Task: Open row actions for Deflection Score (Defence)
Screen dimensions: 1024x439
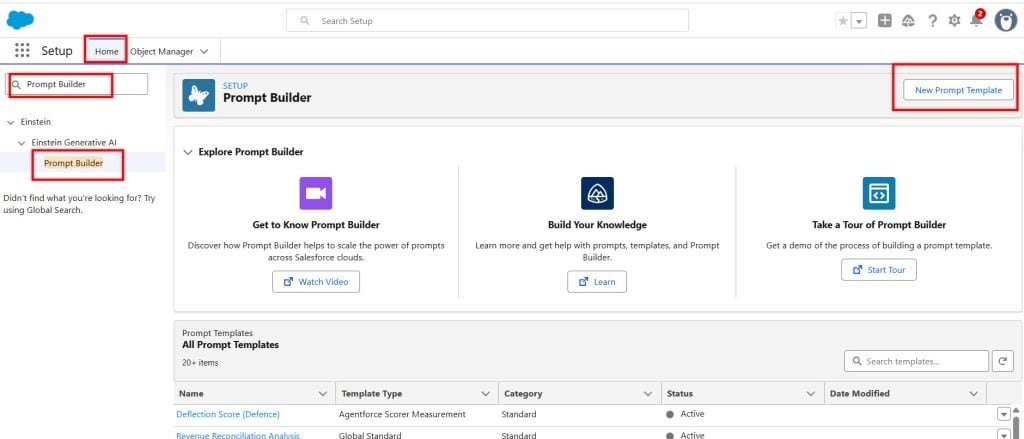Action: click(1004, 414)
